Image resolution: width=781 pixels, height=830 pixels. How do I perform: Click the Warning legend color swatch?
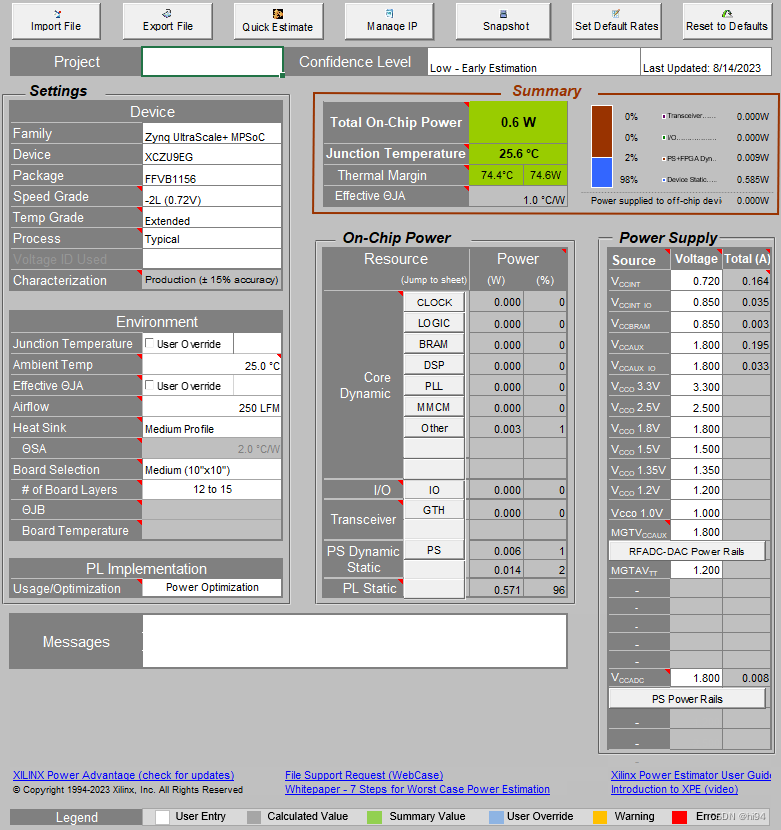(x=599, y=817)
